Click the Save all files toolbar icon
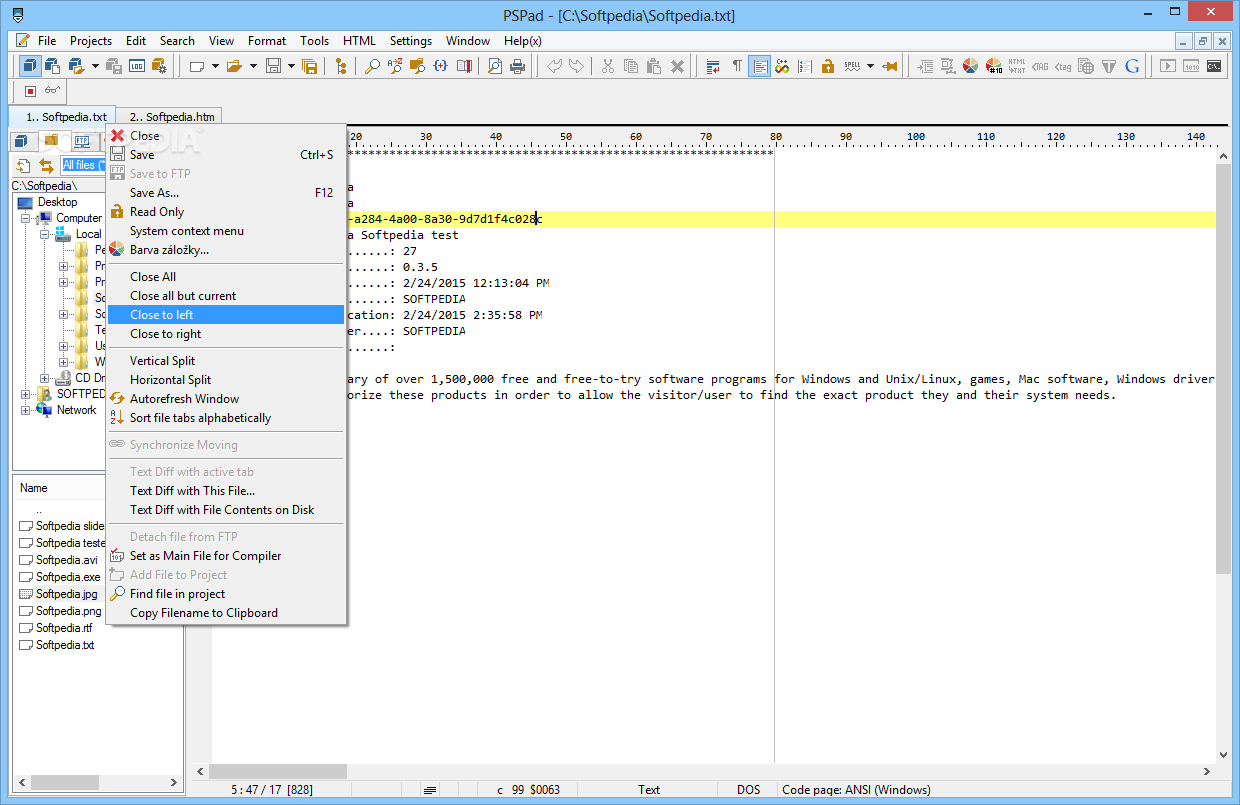 coord(309,66)
